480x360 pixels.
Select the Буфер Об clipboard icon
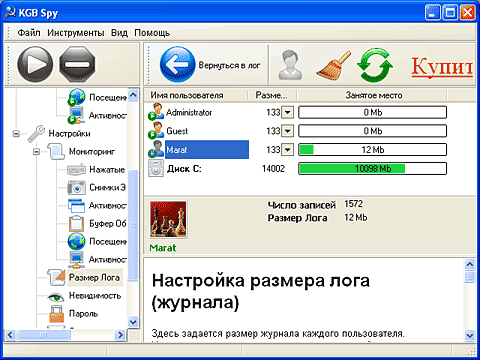click(x=77, y=223)
